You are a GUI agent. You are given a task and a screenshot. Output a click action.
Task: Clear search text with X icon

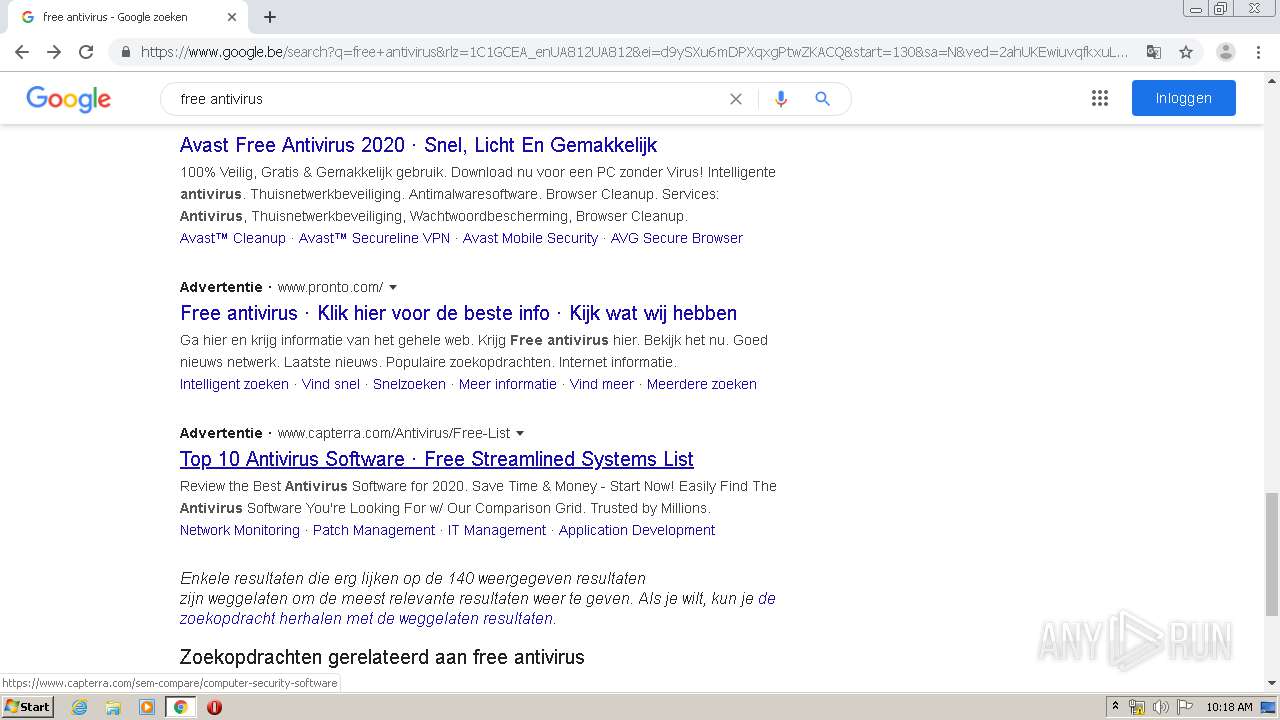[736, 99]
